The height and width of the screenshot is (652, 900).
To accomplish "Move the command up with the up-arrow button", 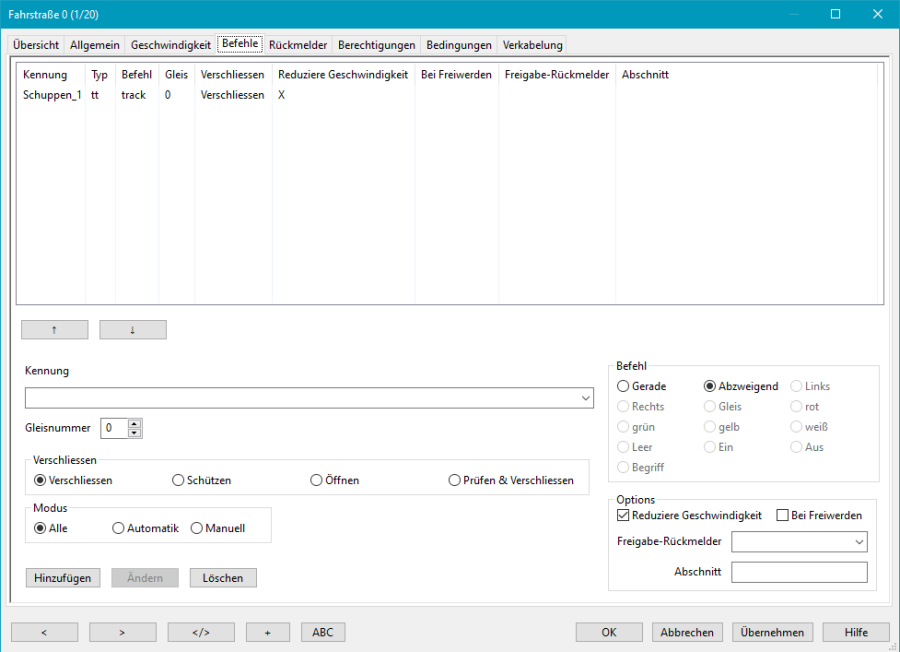I will pyautogui.click(x=54, y=330).
